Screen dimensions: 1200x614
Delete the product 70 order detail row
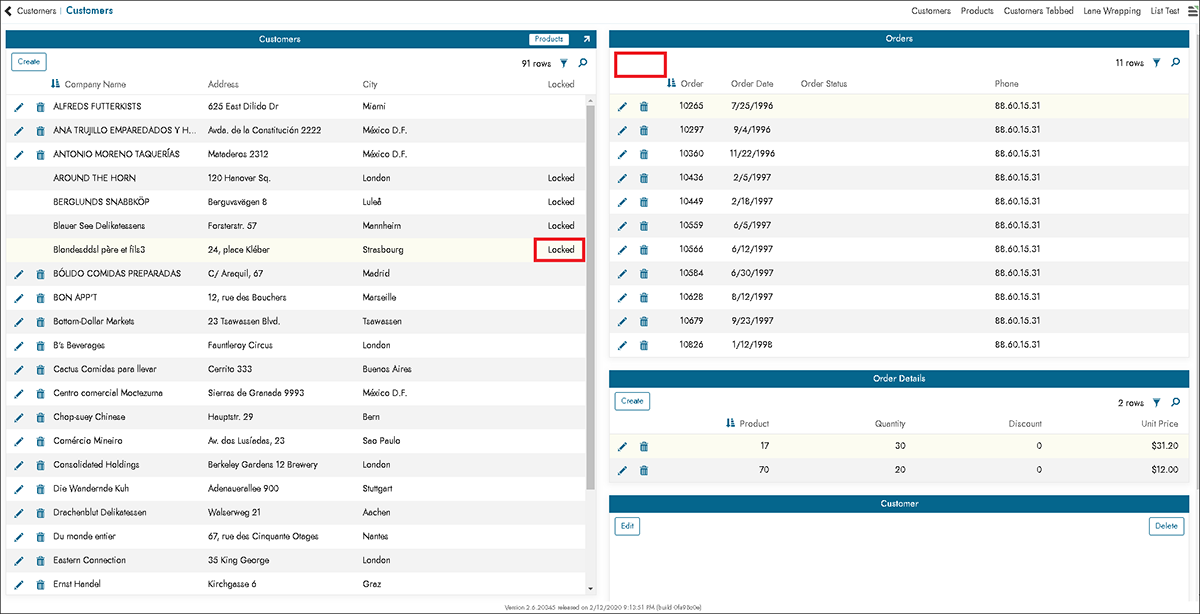644,471
